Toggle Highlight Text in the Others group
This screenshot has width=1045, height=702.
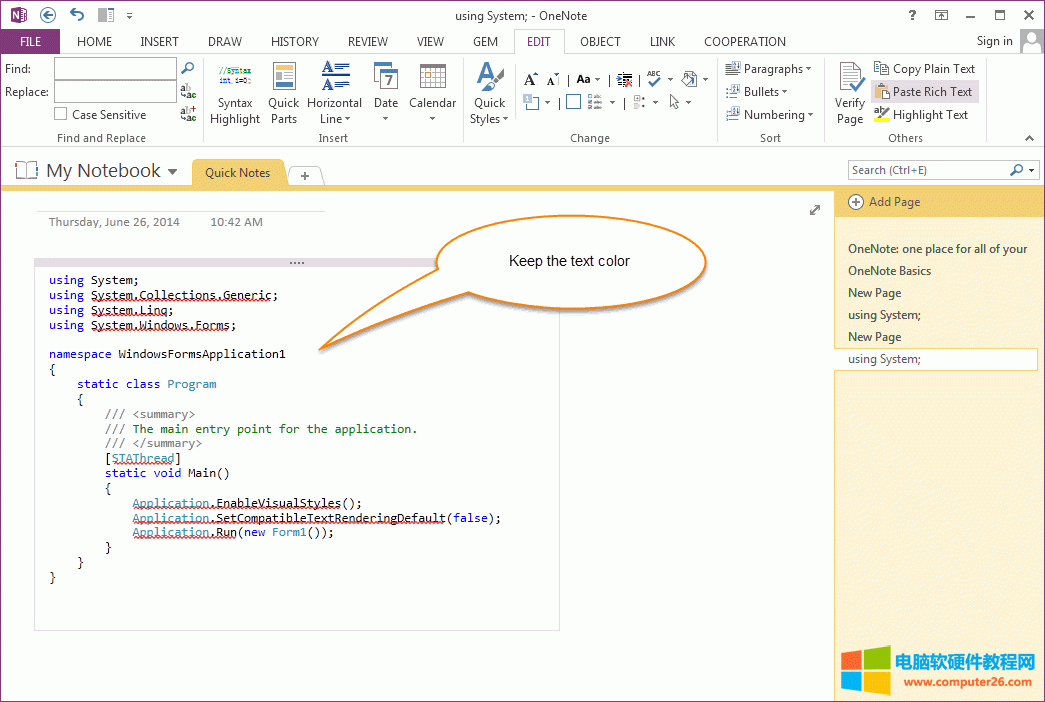(921, 115)
